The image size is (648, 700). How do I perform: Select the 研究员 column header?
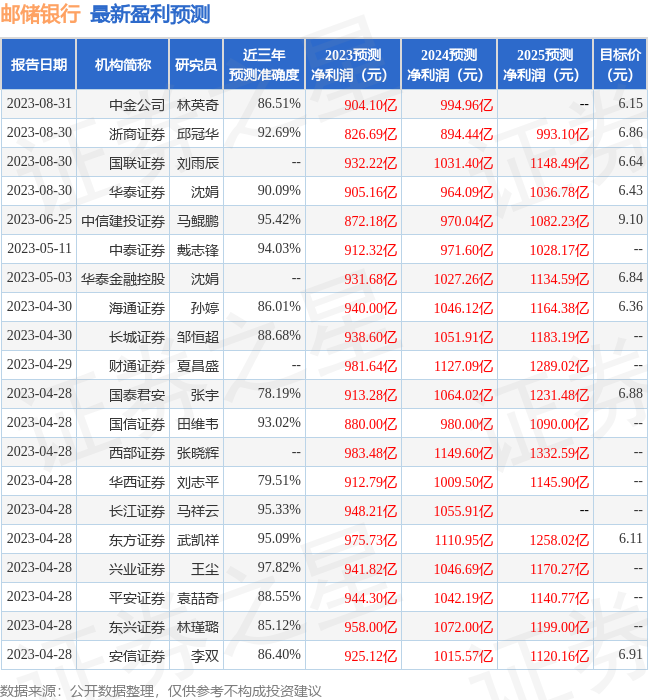coord(196,65)
